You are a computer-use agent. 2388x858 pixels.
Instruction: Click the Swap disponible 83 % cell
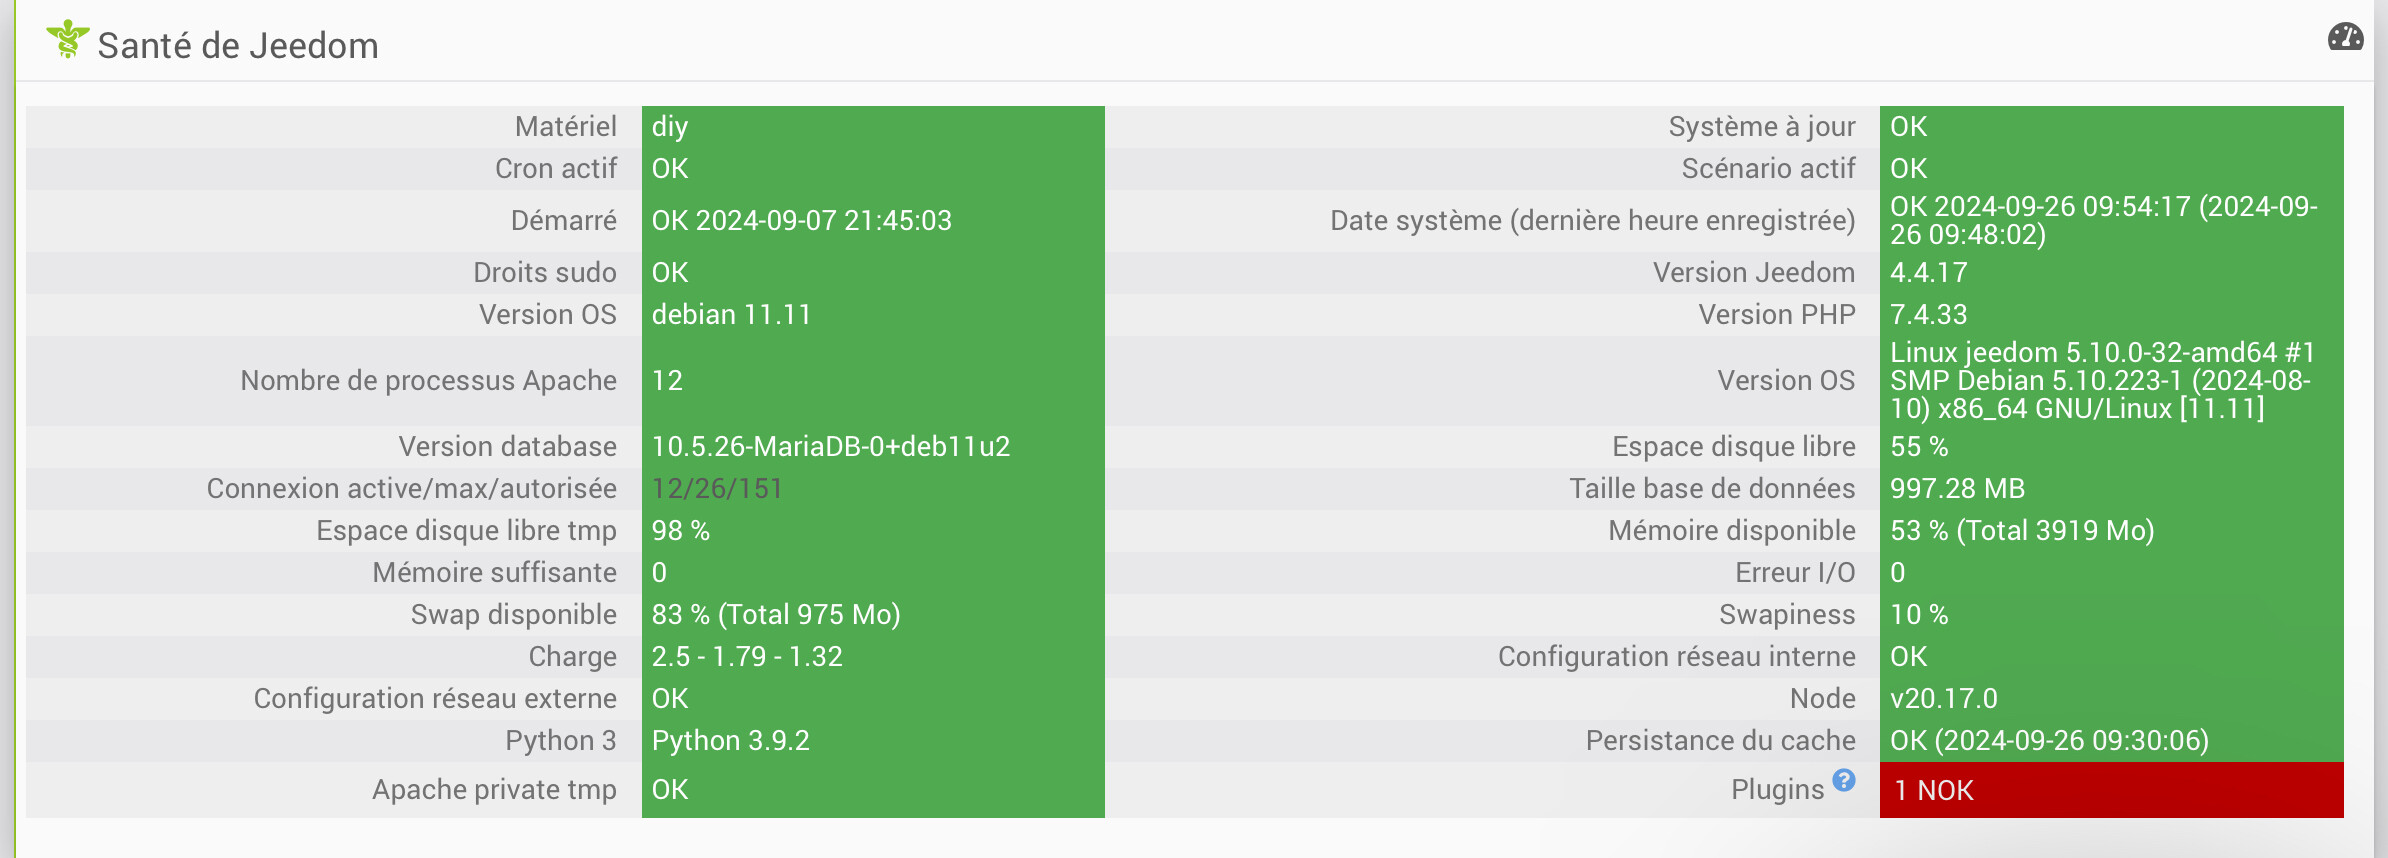tap(873, 614)
